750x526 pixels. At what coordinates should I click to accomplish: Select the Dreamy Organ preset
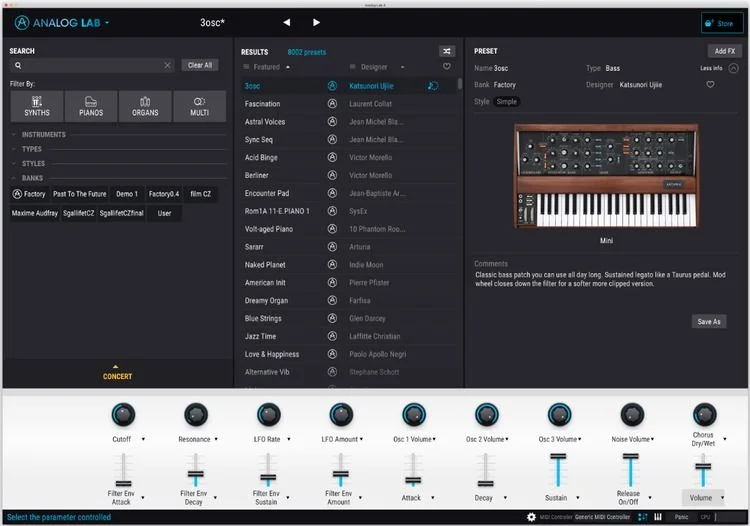(x=266, y=301)
